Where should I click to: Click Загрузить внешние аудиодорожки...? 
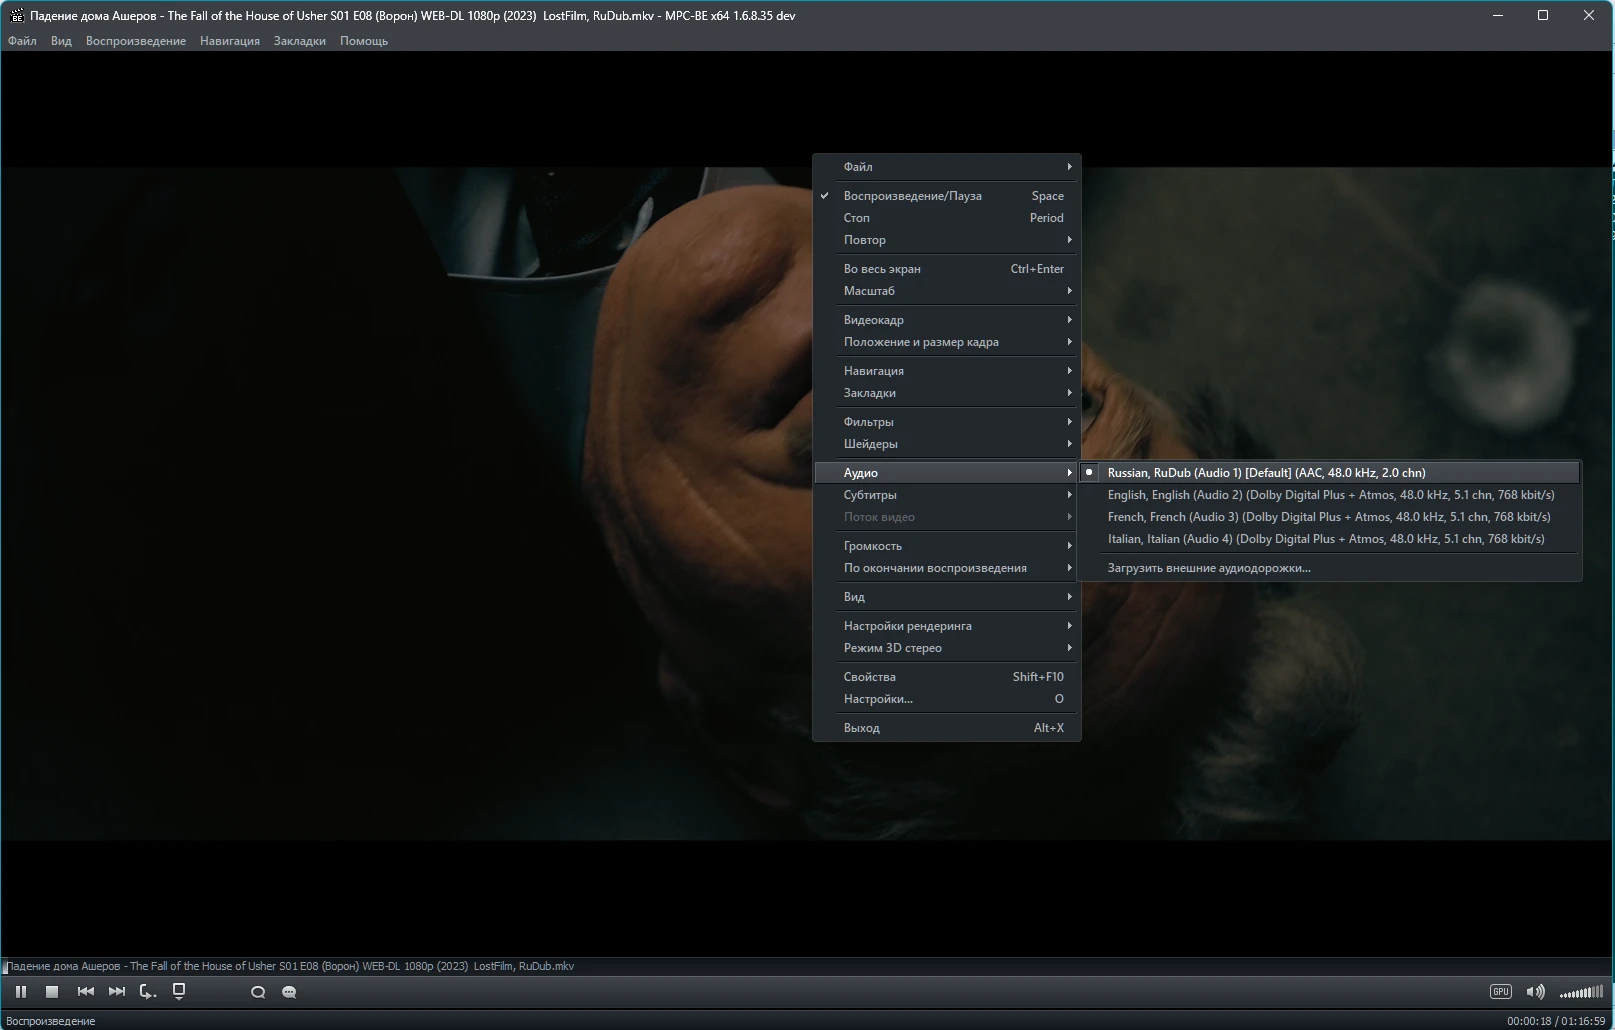(1208, 568)
